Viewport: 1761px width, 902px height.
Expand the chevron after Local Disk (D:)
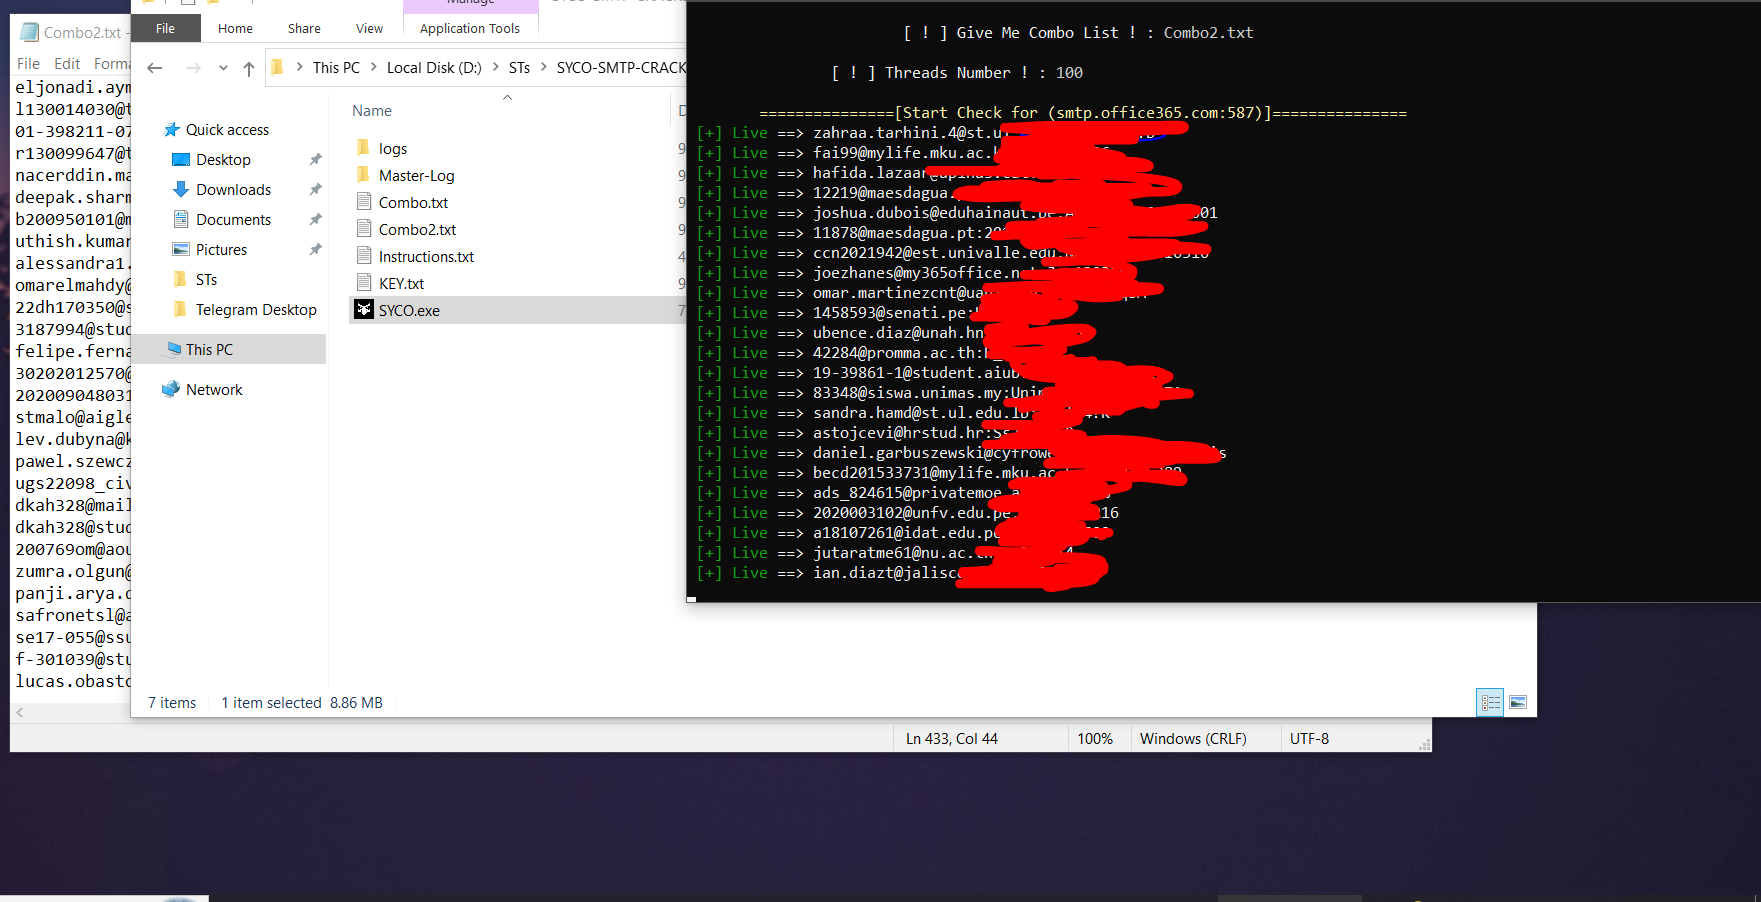pyautogui.click(x=495, y=67)
